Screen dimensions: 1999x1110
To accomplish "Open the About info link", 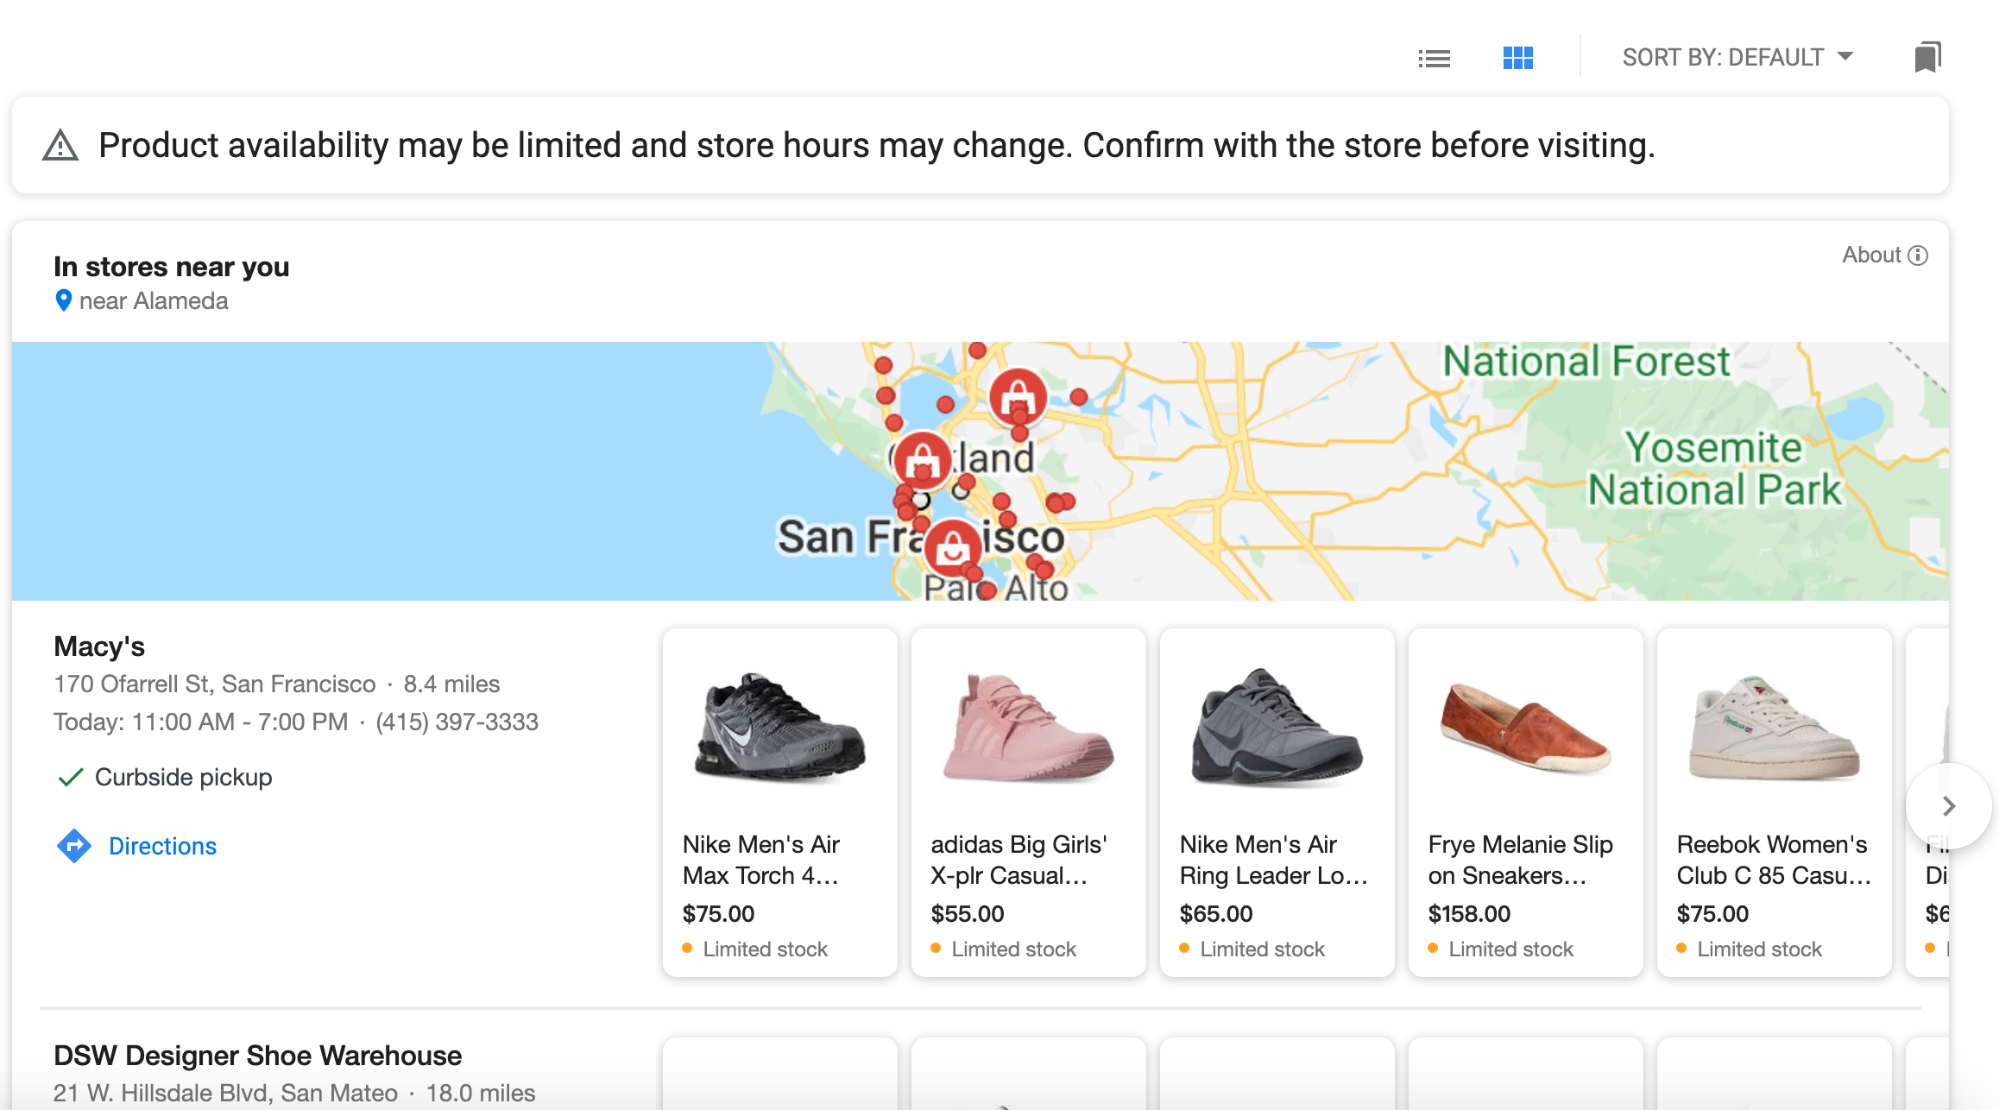I will 1885,255.
